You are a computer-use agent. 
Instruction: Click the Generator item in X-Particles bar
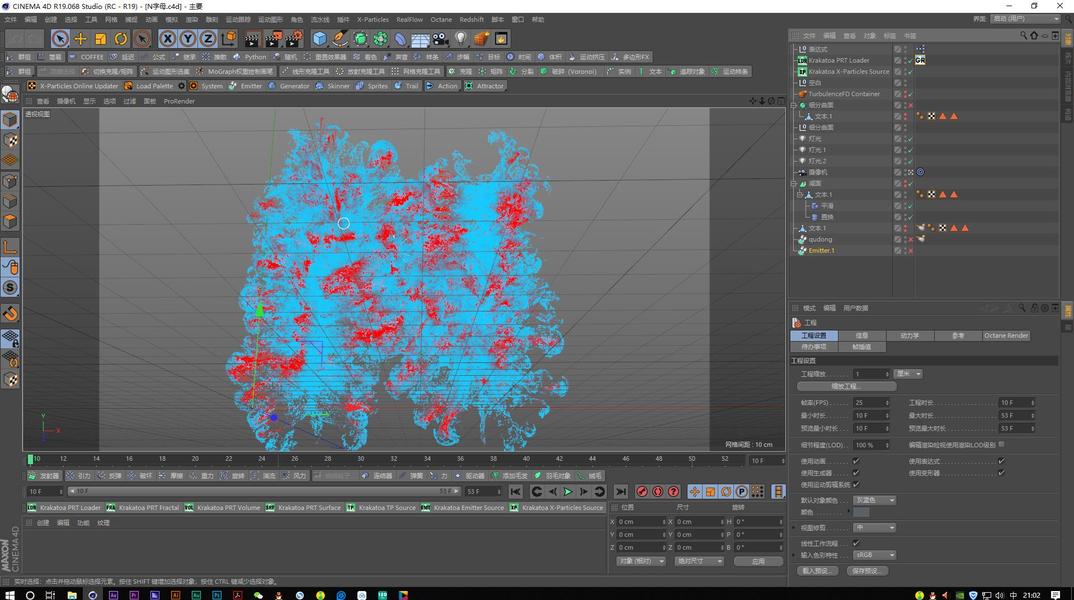tap(289, 86)
